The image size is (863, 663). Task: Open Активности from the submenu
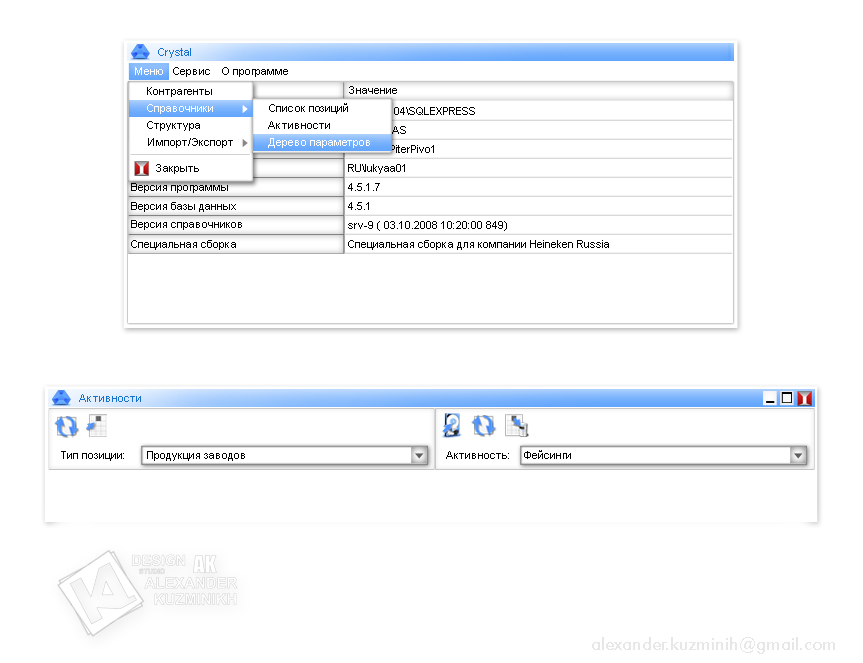[322, 125]
